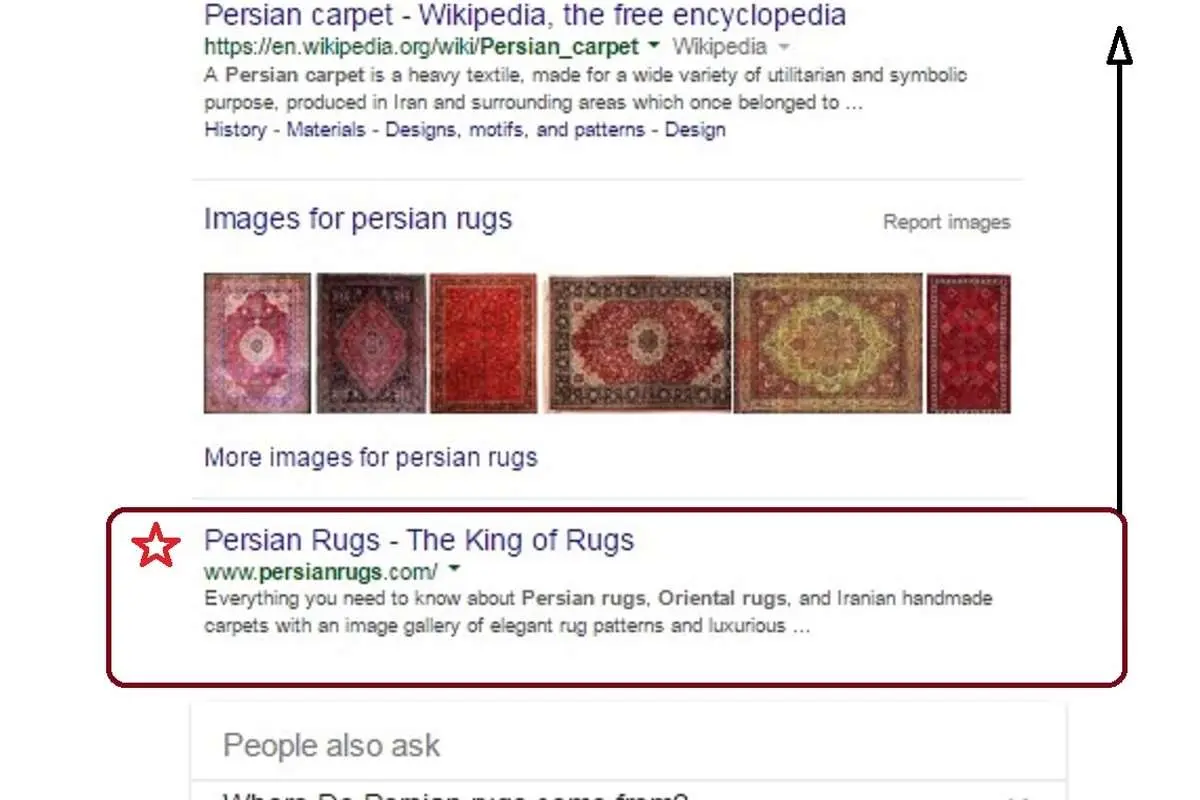Click Report images link
The image size is (1200, 800).
[947, 222]
